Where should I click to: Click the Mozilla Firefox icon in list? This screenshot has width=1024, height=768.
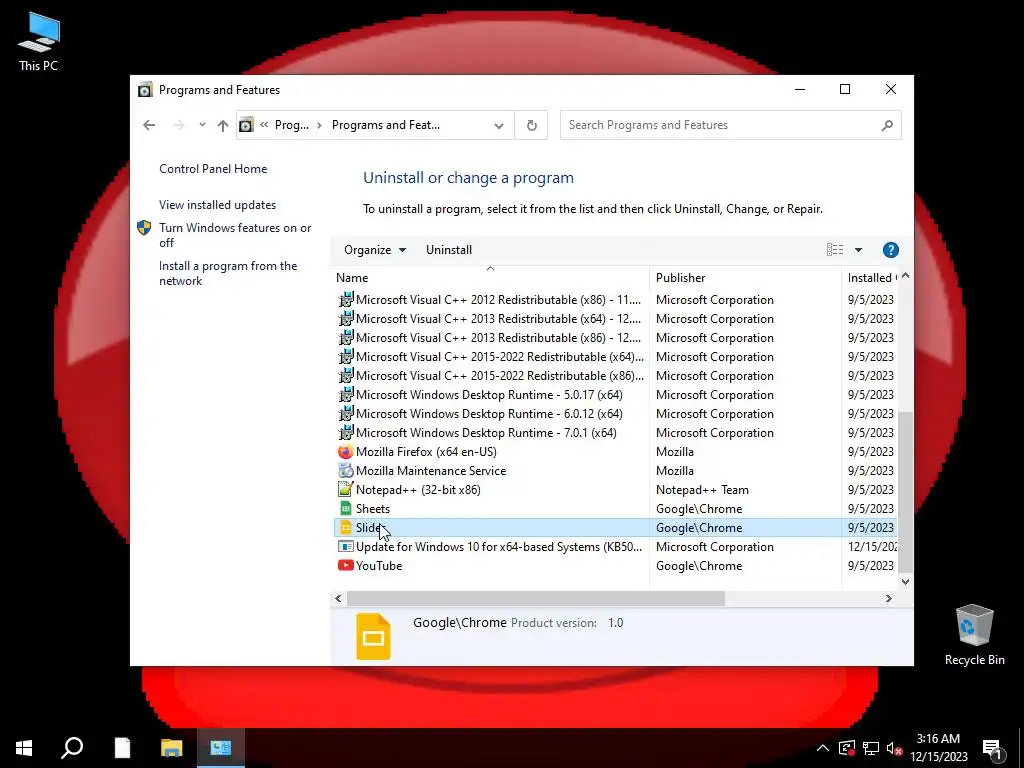tap(345, 451)
